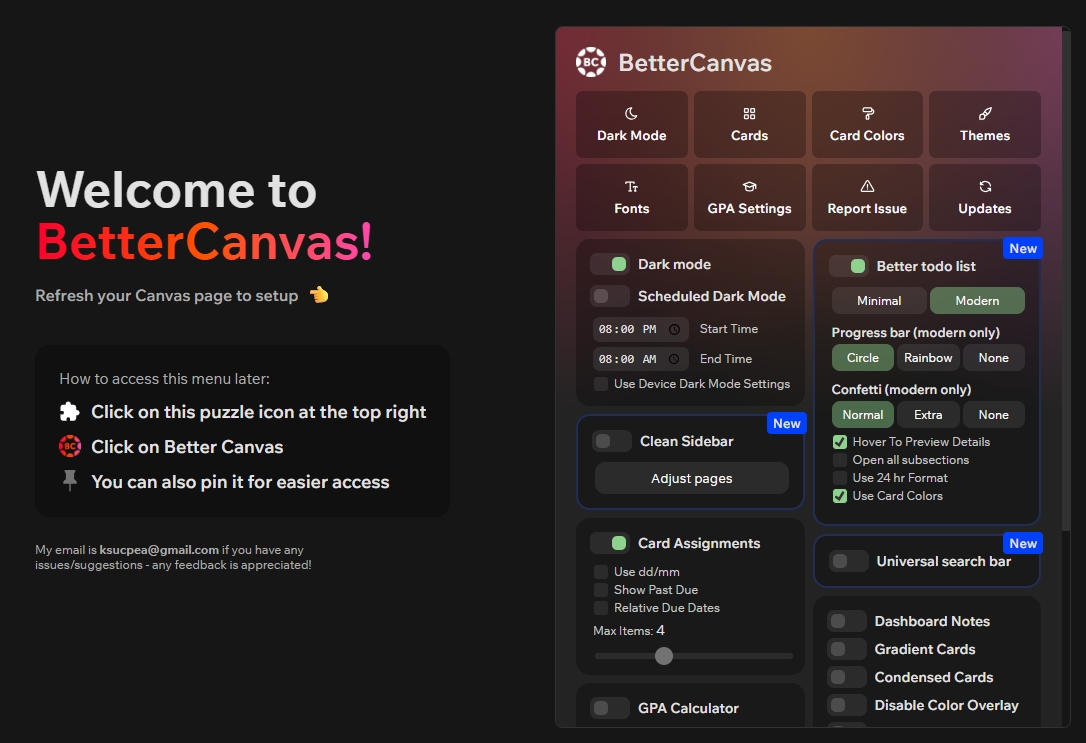Image resolution: width=1086 pixels, height=743 pixels.
Task: Click the pin icon in instructions list
Action: tap(69, 480)
